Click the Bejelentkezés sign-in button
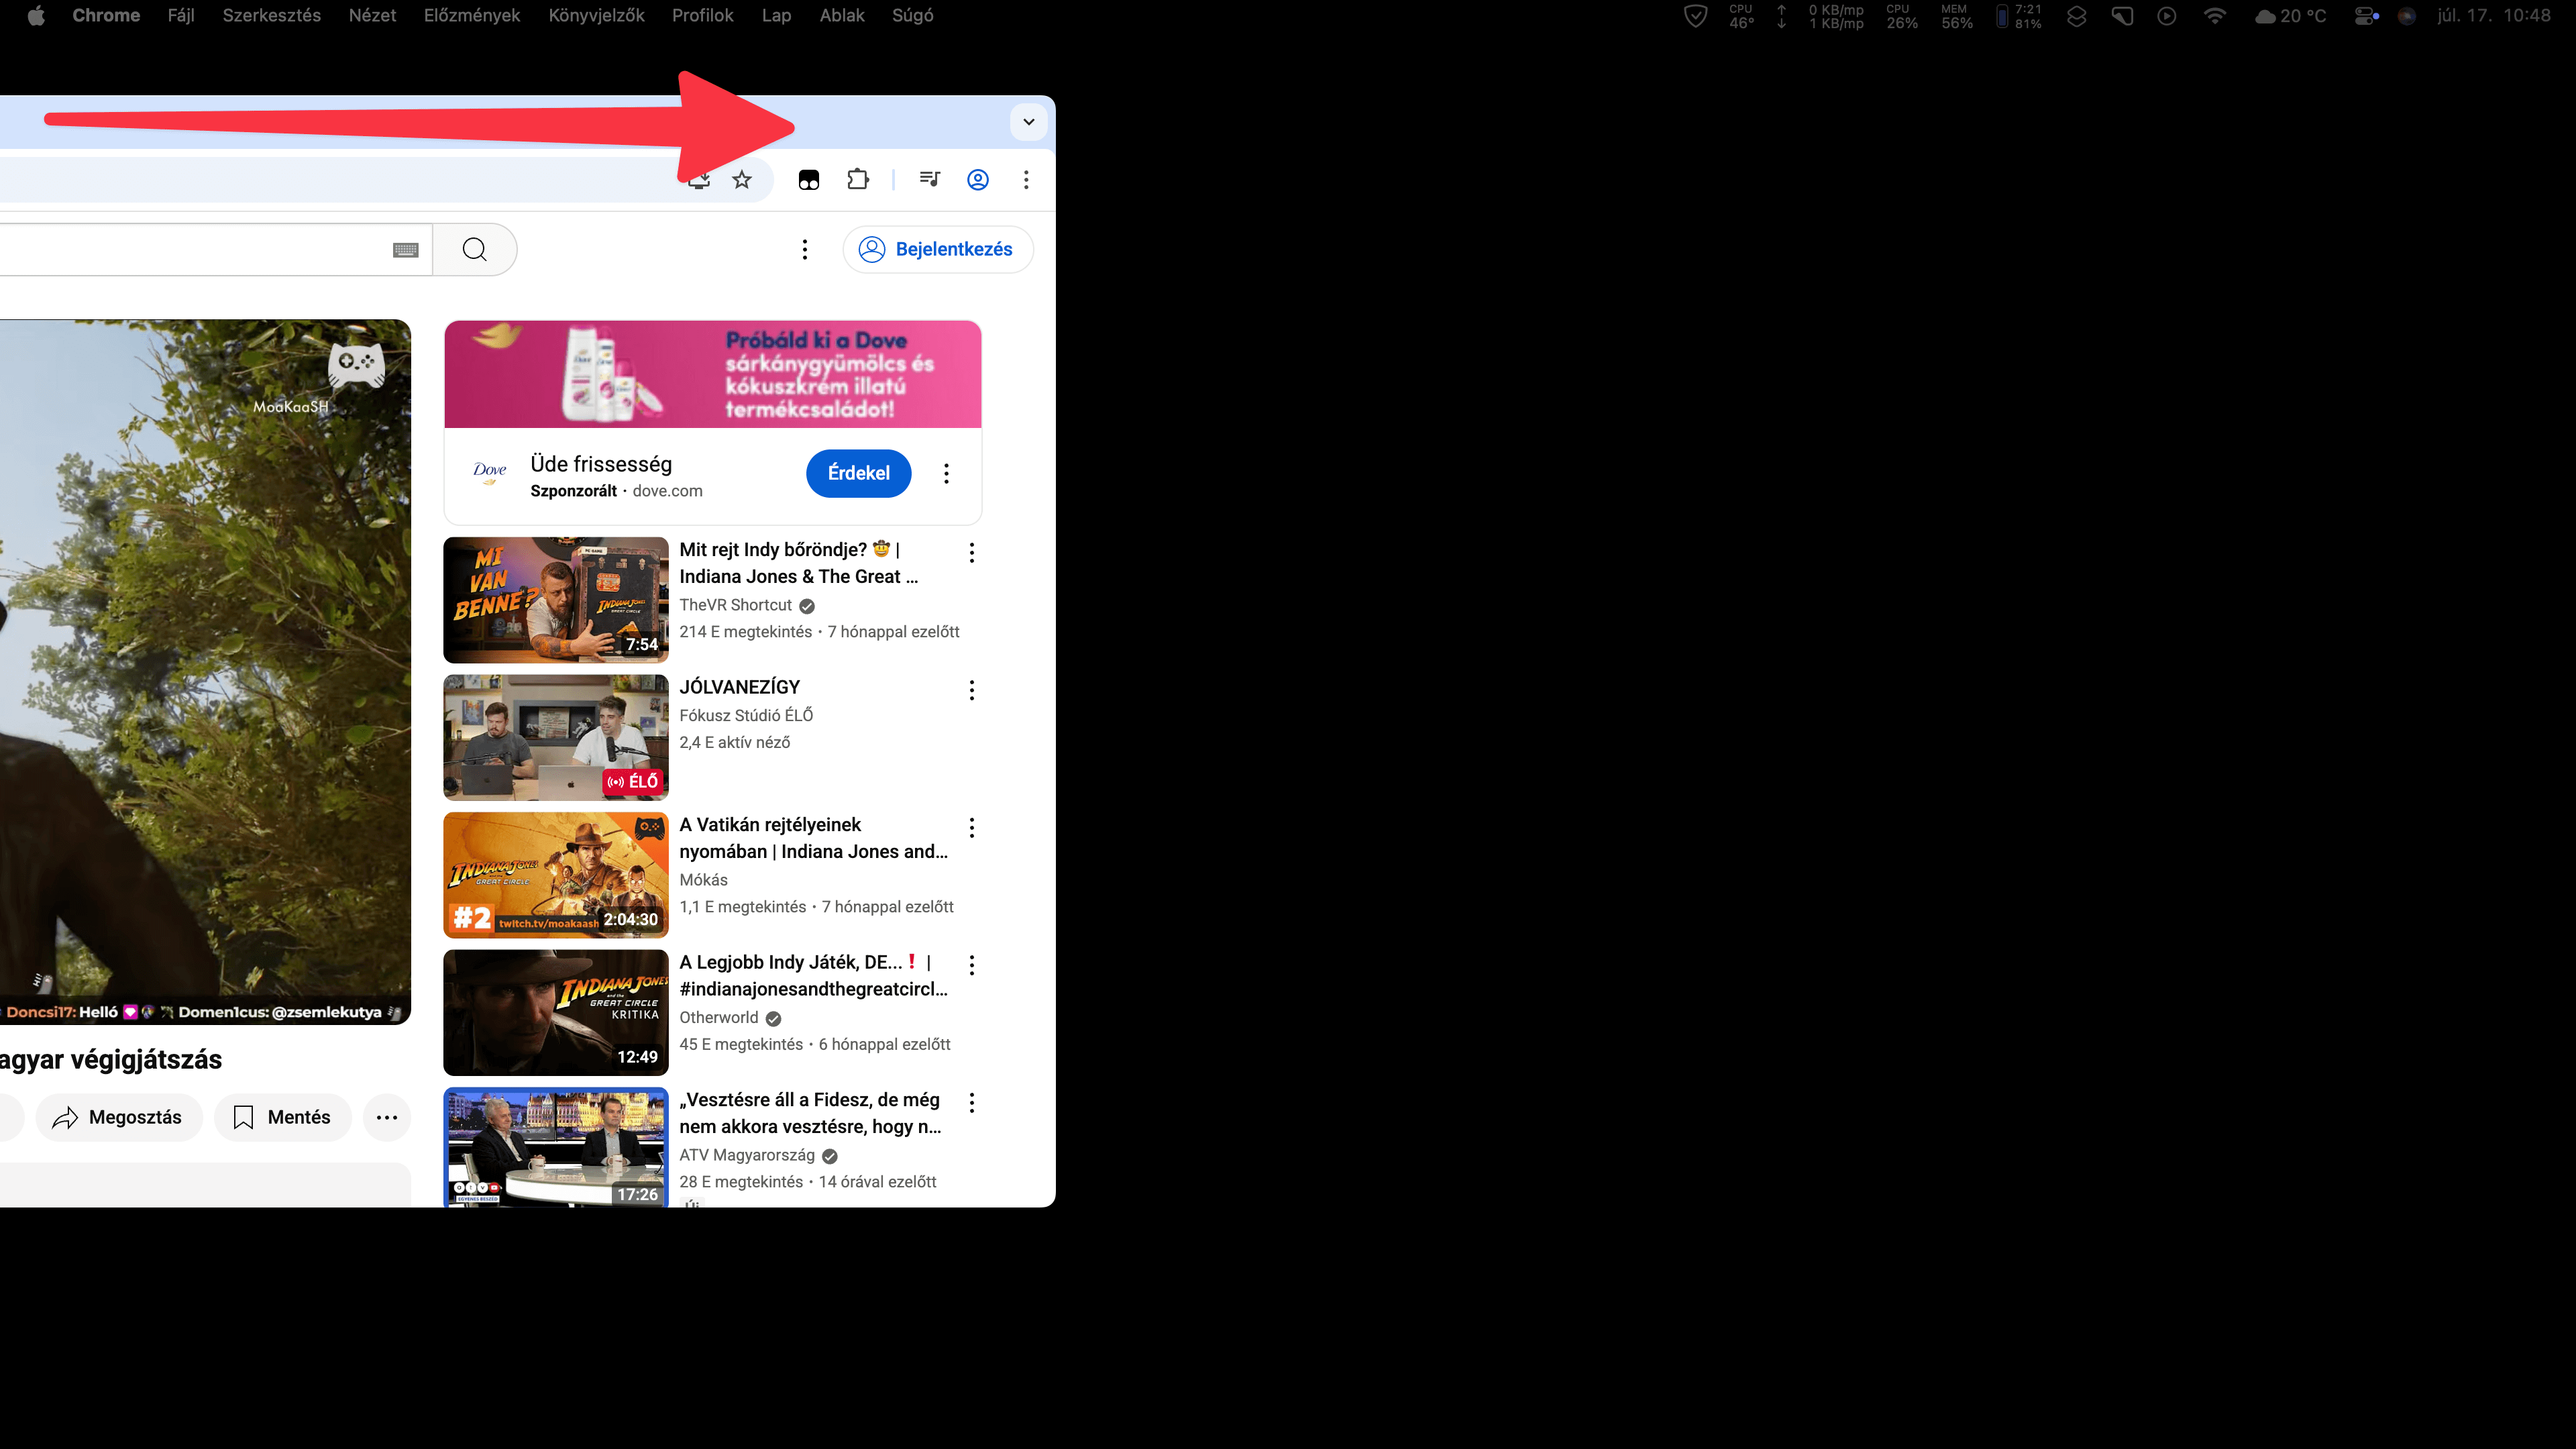The height and width of the screenshot is (1449, 2576). pos(938,249)
